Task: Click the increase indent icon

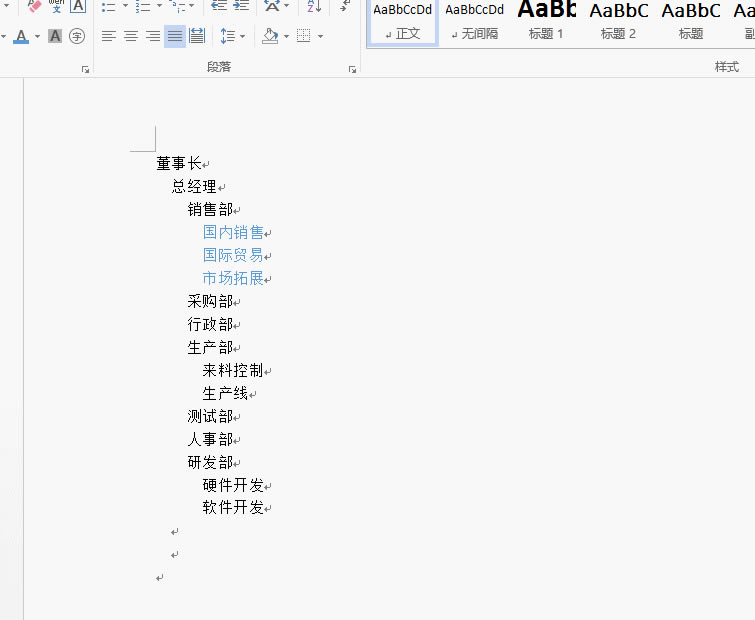Action: pos(243,6)
